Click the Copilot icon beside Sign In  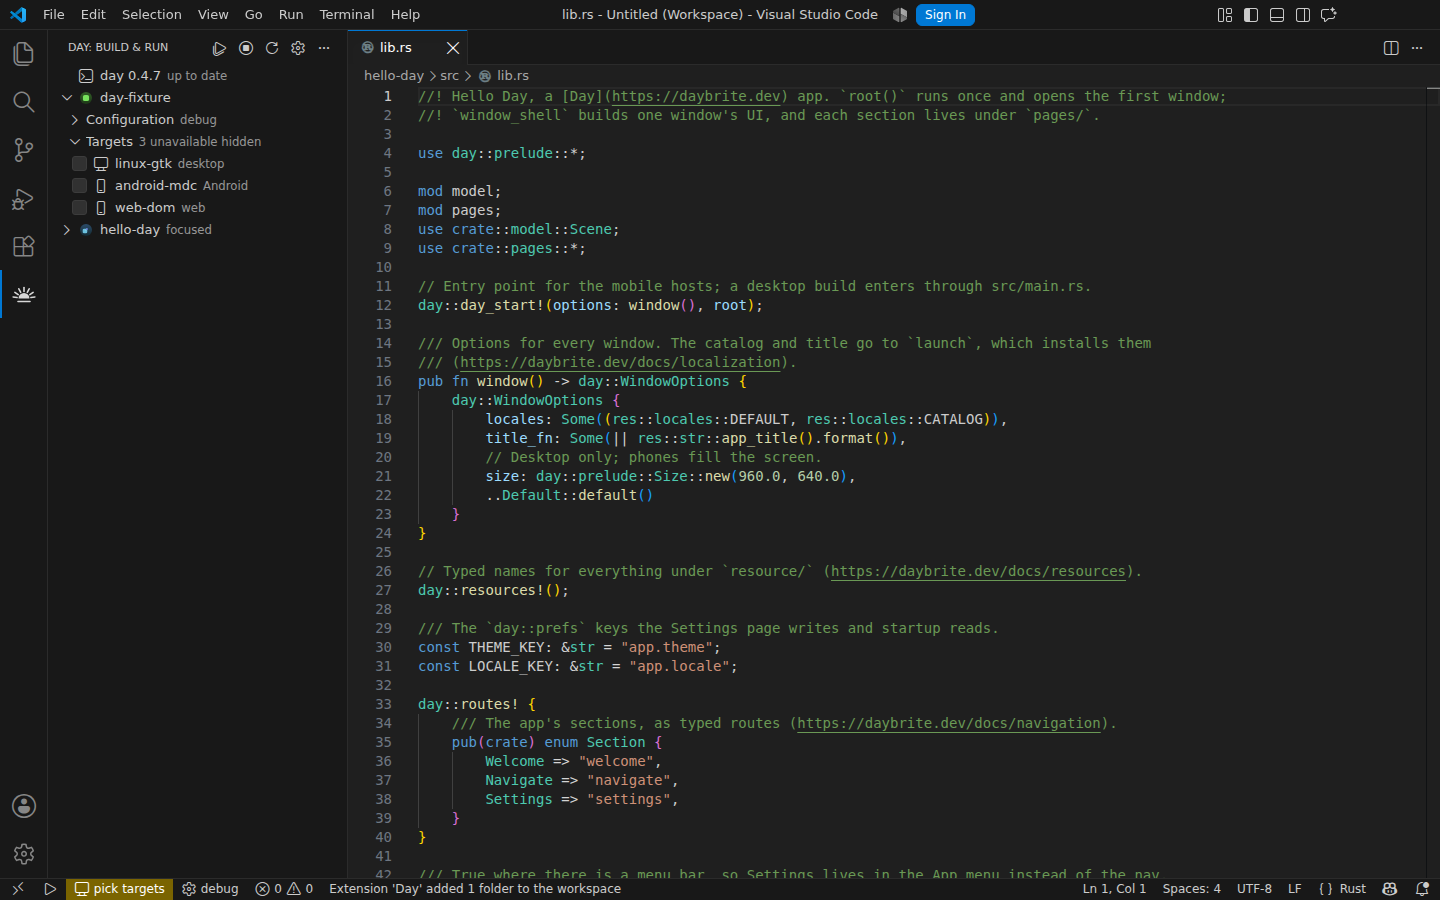pos(900,15)
